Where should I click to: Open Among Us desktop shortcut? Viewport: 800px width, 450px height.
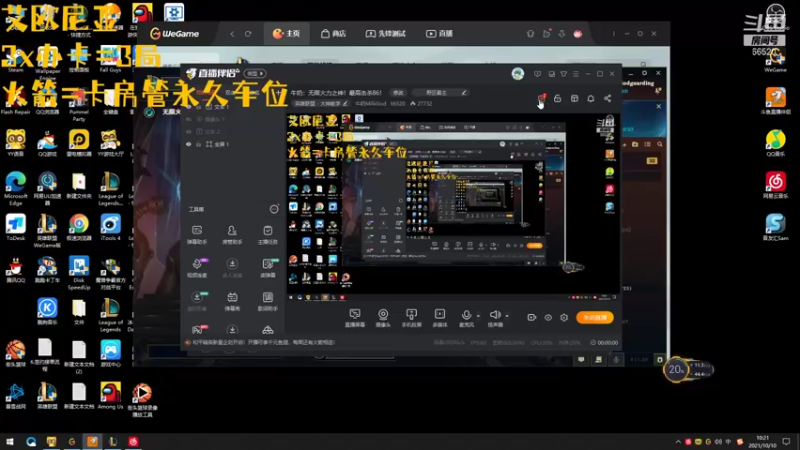pyautogui.click(x=111, y=396)
